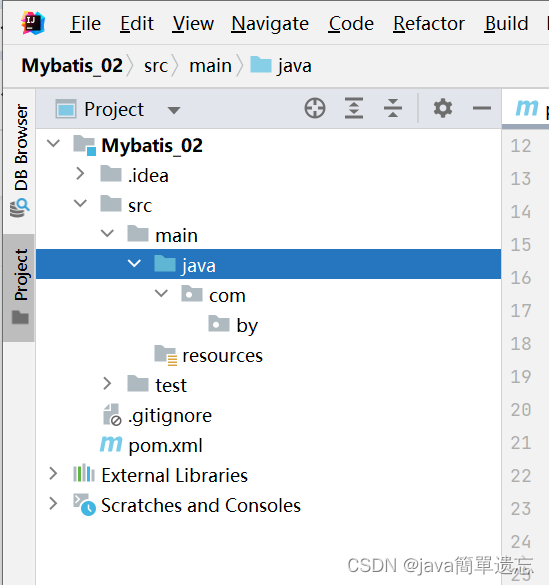Image resolution: width=549 pixels, height=585 pixels.
Task: Click the Maven m icon of pom.xml
Action: 111,444
